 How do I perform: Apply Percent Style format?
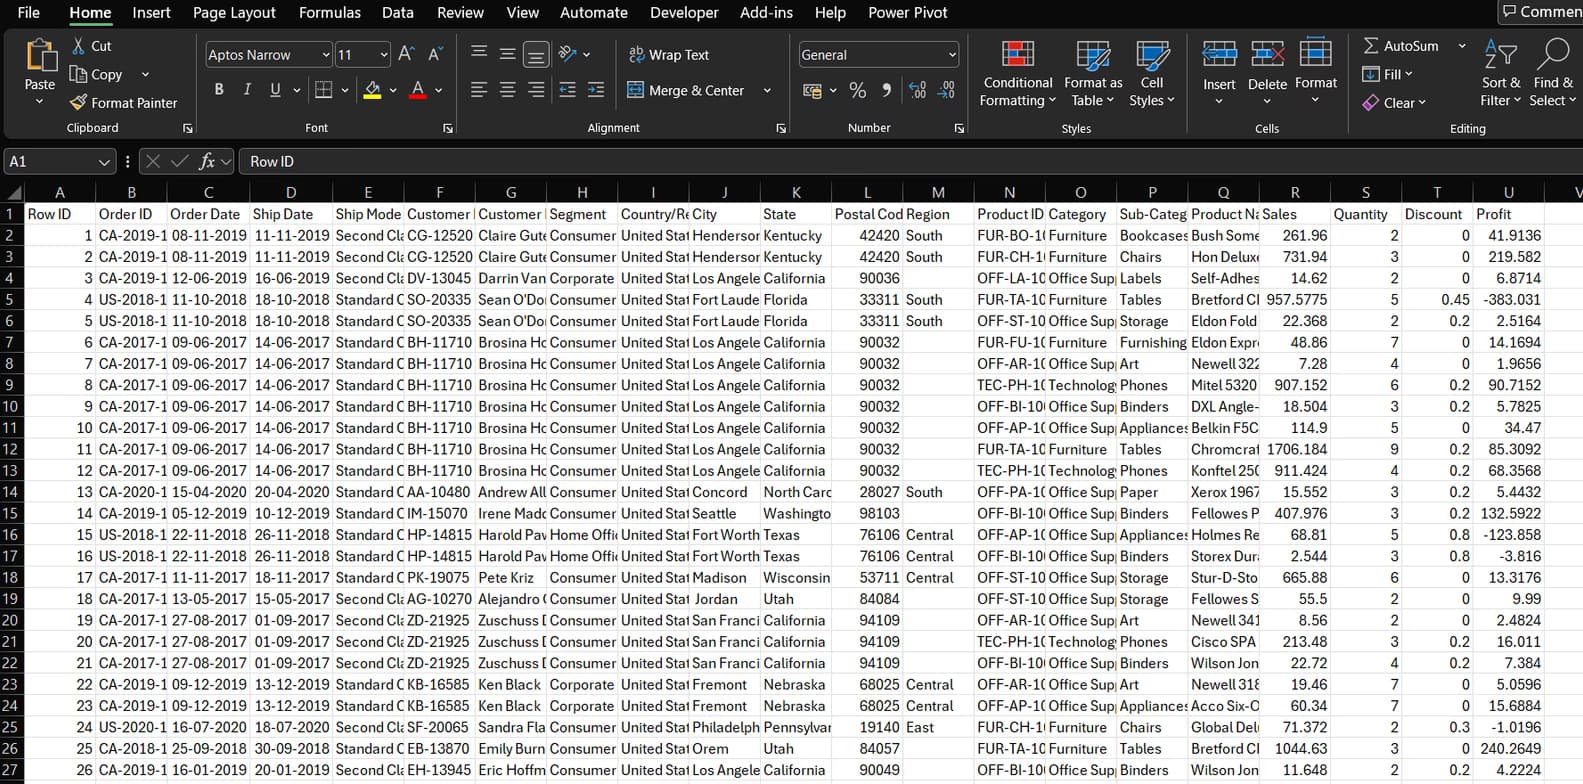(x=857, y=90)
